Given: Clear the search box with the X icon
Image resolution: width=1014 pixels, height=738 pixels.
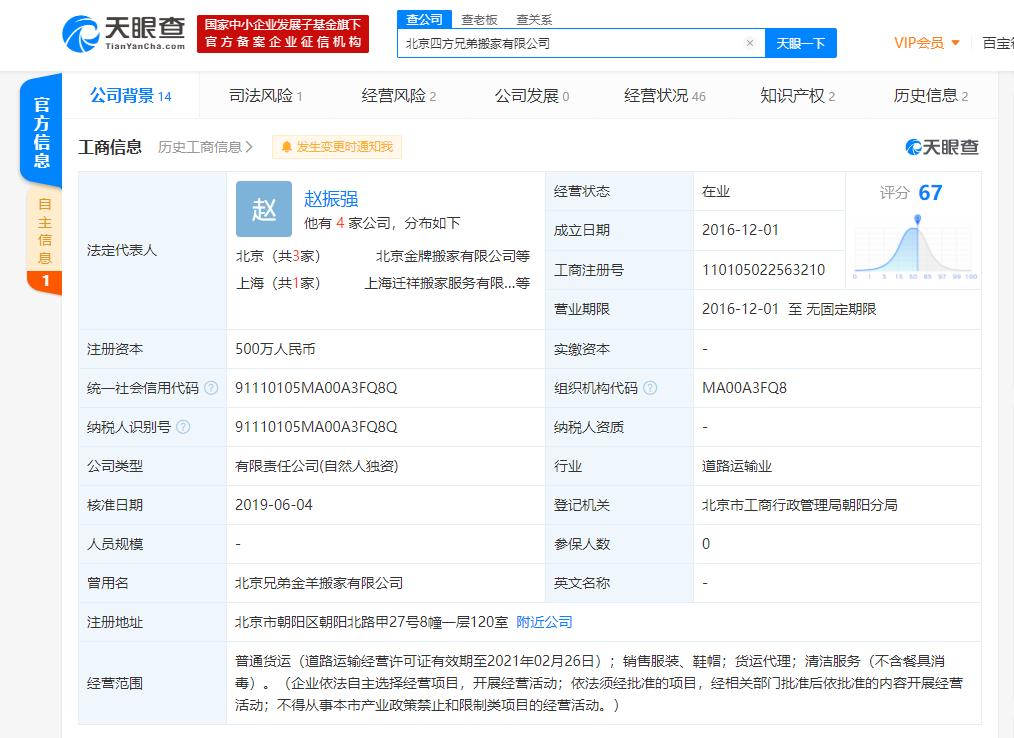Looking at the screenshot, I should [750, 43].
